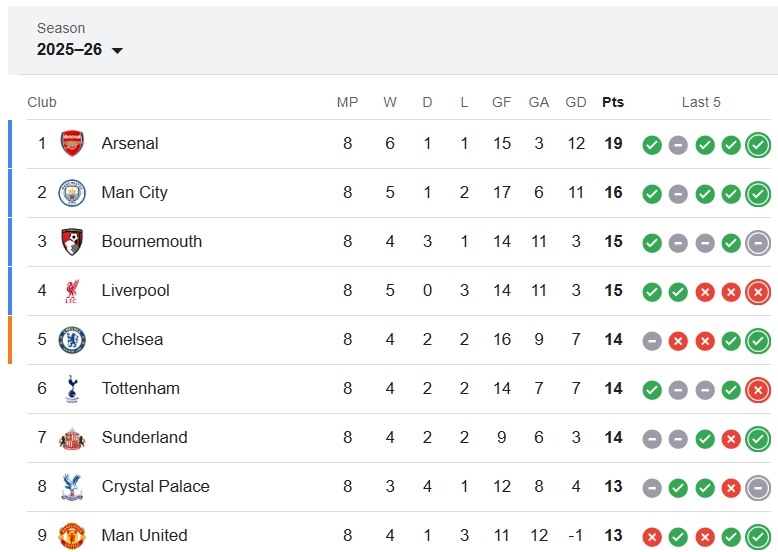Open the Tottenham team name link
Viewport: 778px width, 552px height.
coord(140,388)
